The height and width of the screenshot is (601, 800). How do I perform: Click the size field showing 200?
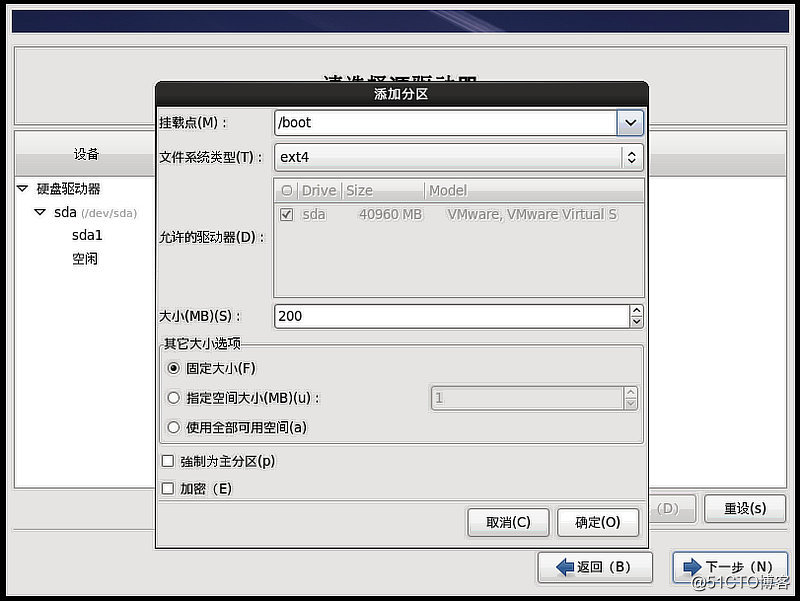click(452, 316)
